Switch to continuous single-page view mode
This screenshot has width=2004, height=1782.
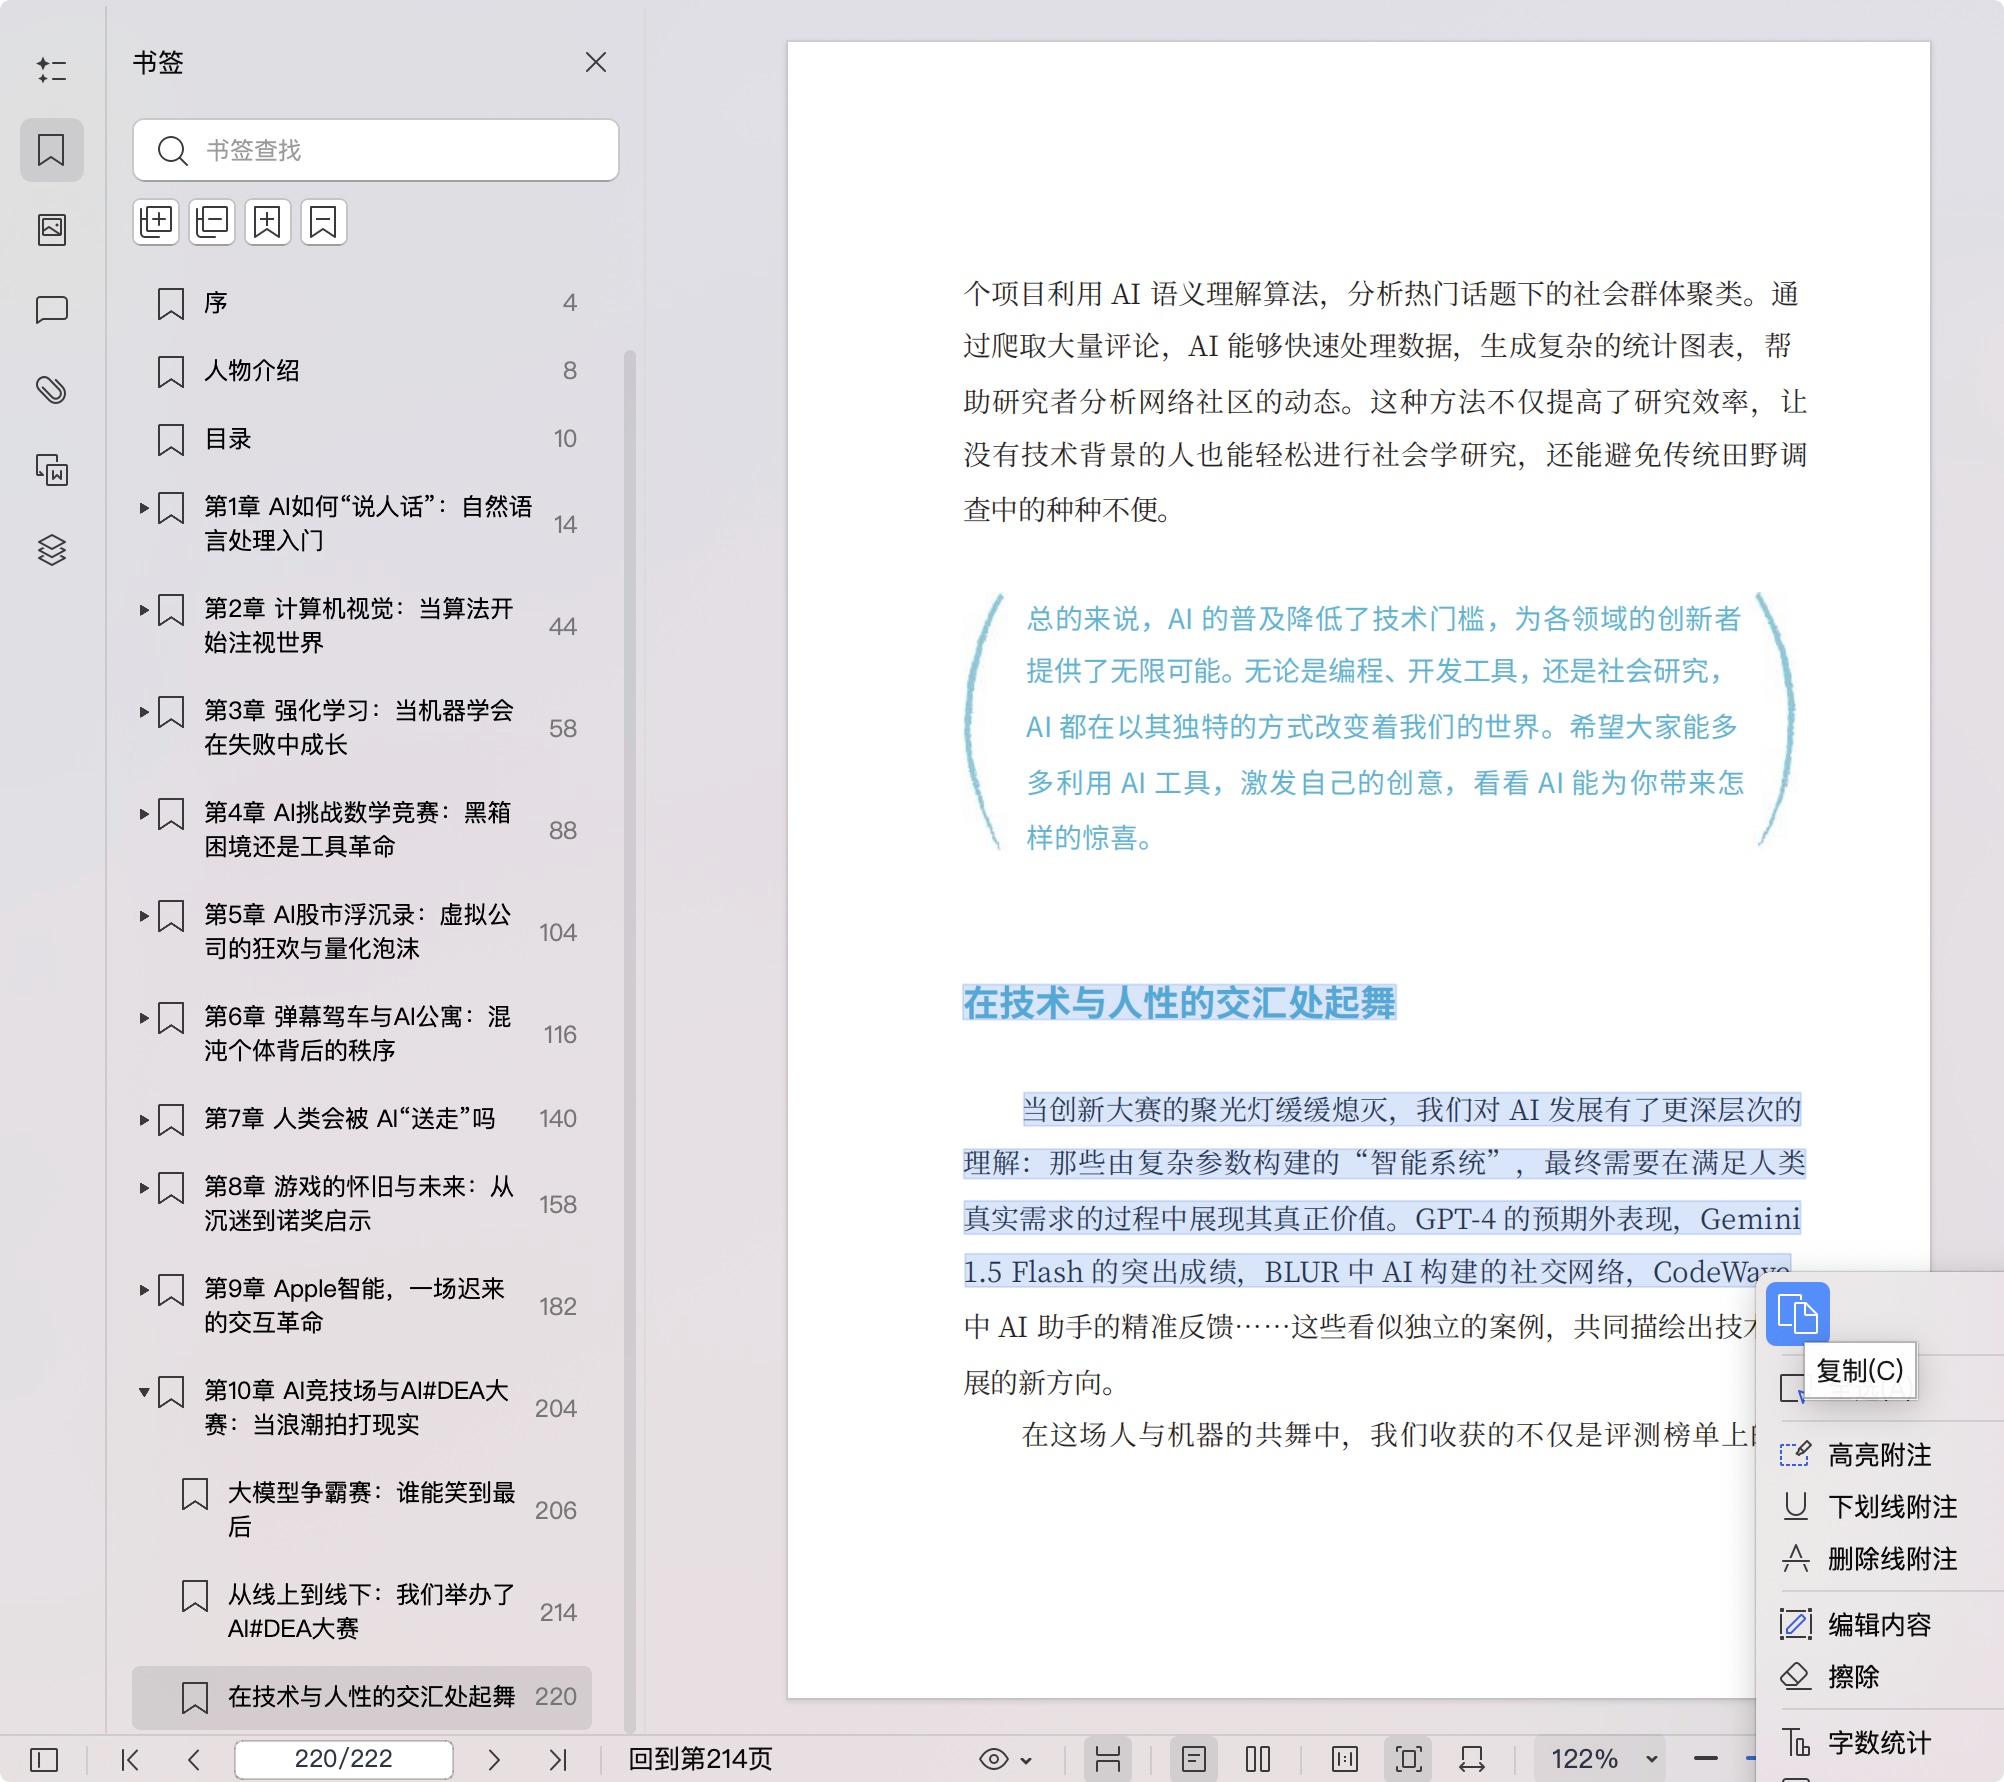pos(1194,1758)
